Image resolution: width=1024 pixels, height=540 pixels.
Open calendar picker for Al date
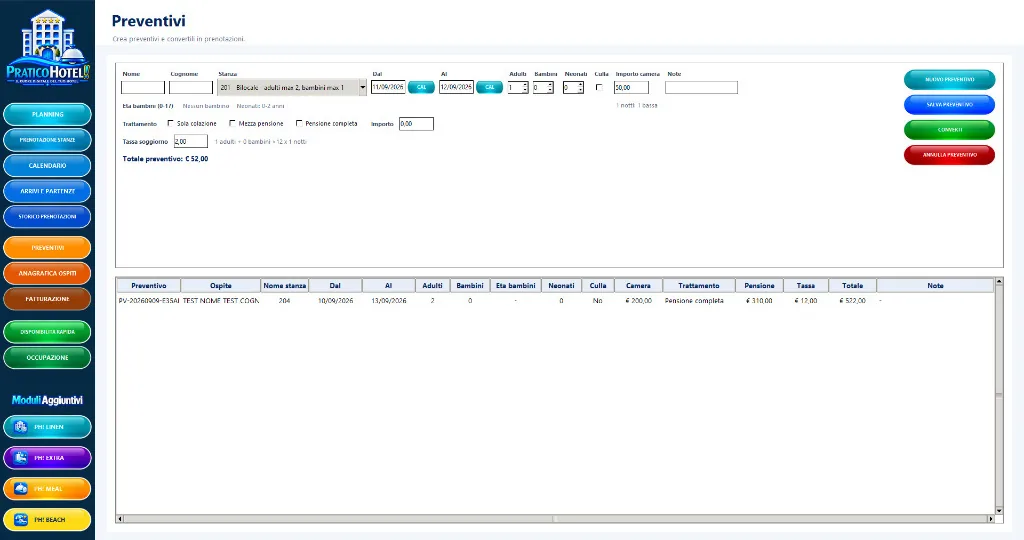(x=489, y=87)
